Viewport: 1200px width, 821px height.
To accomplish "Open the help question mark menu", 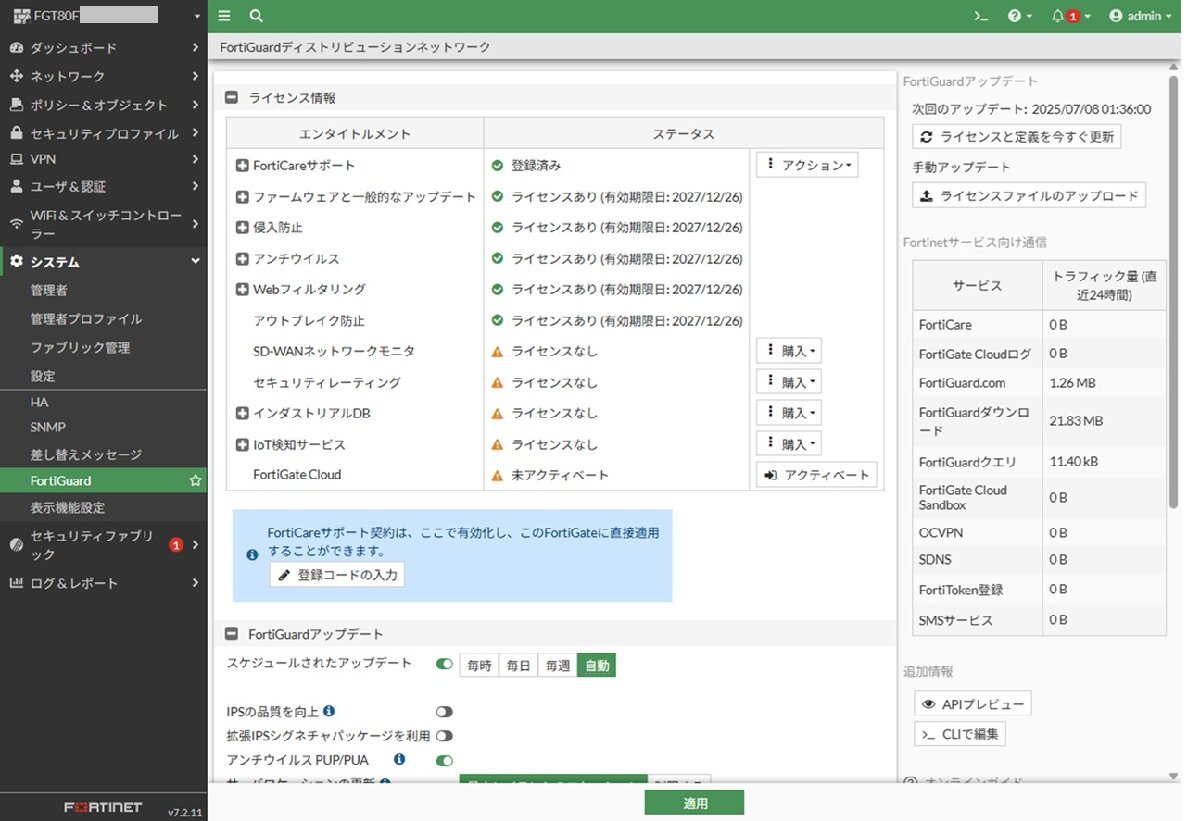I will coord(1019,16).
